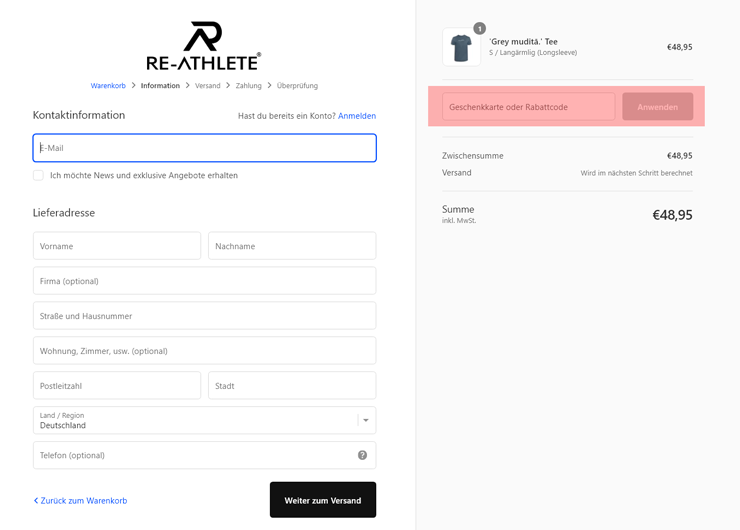Click the RE-ATHLETE logo

point(203,46)
